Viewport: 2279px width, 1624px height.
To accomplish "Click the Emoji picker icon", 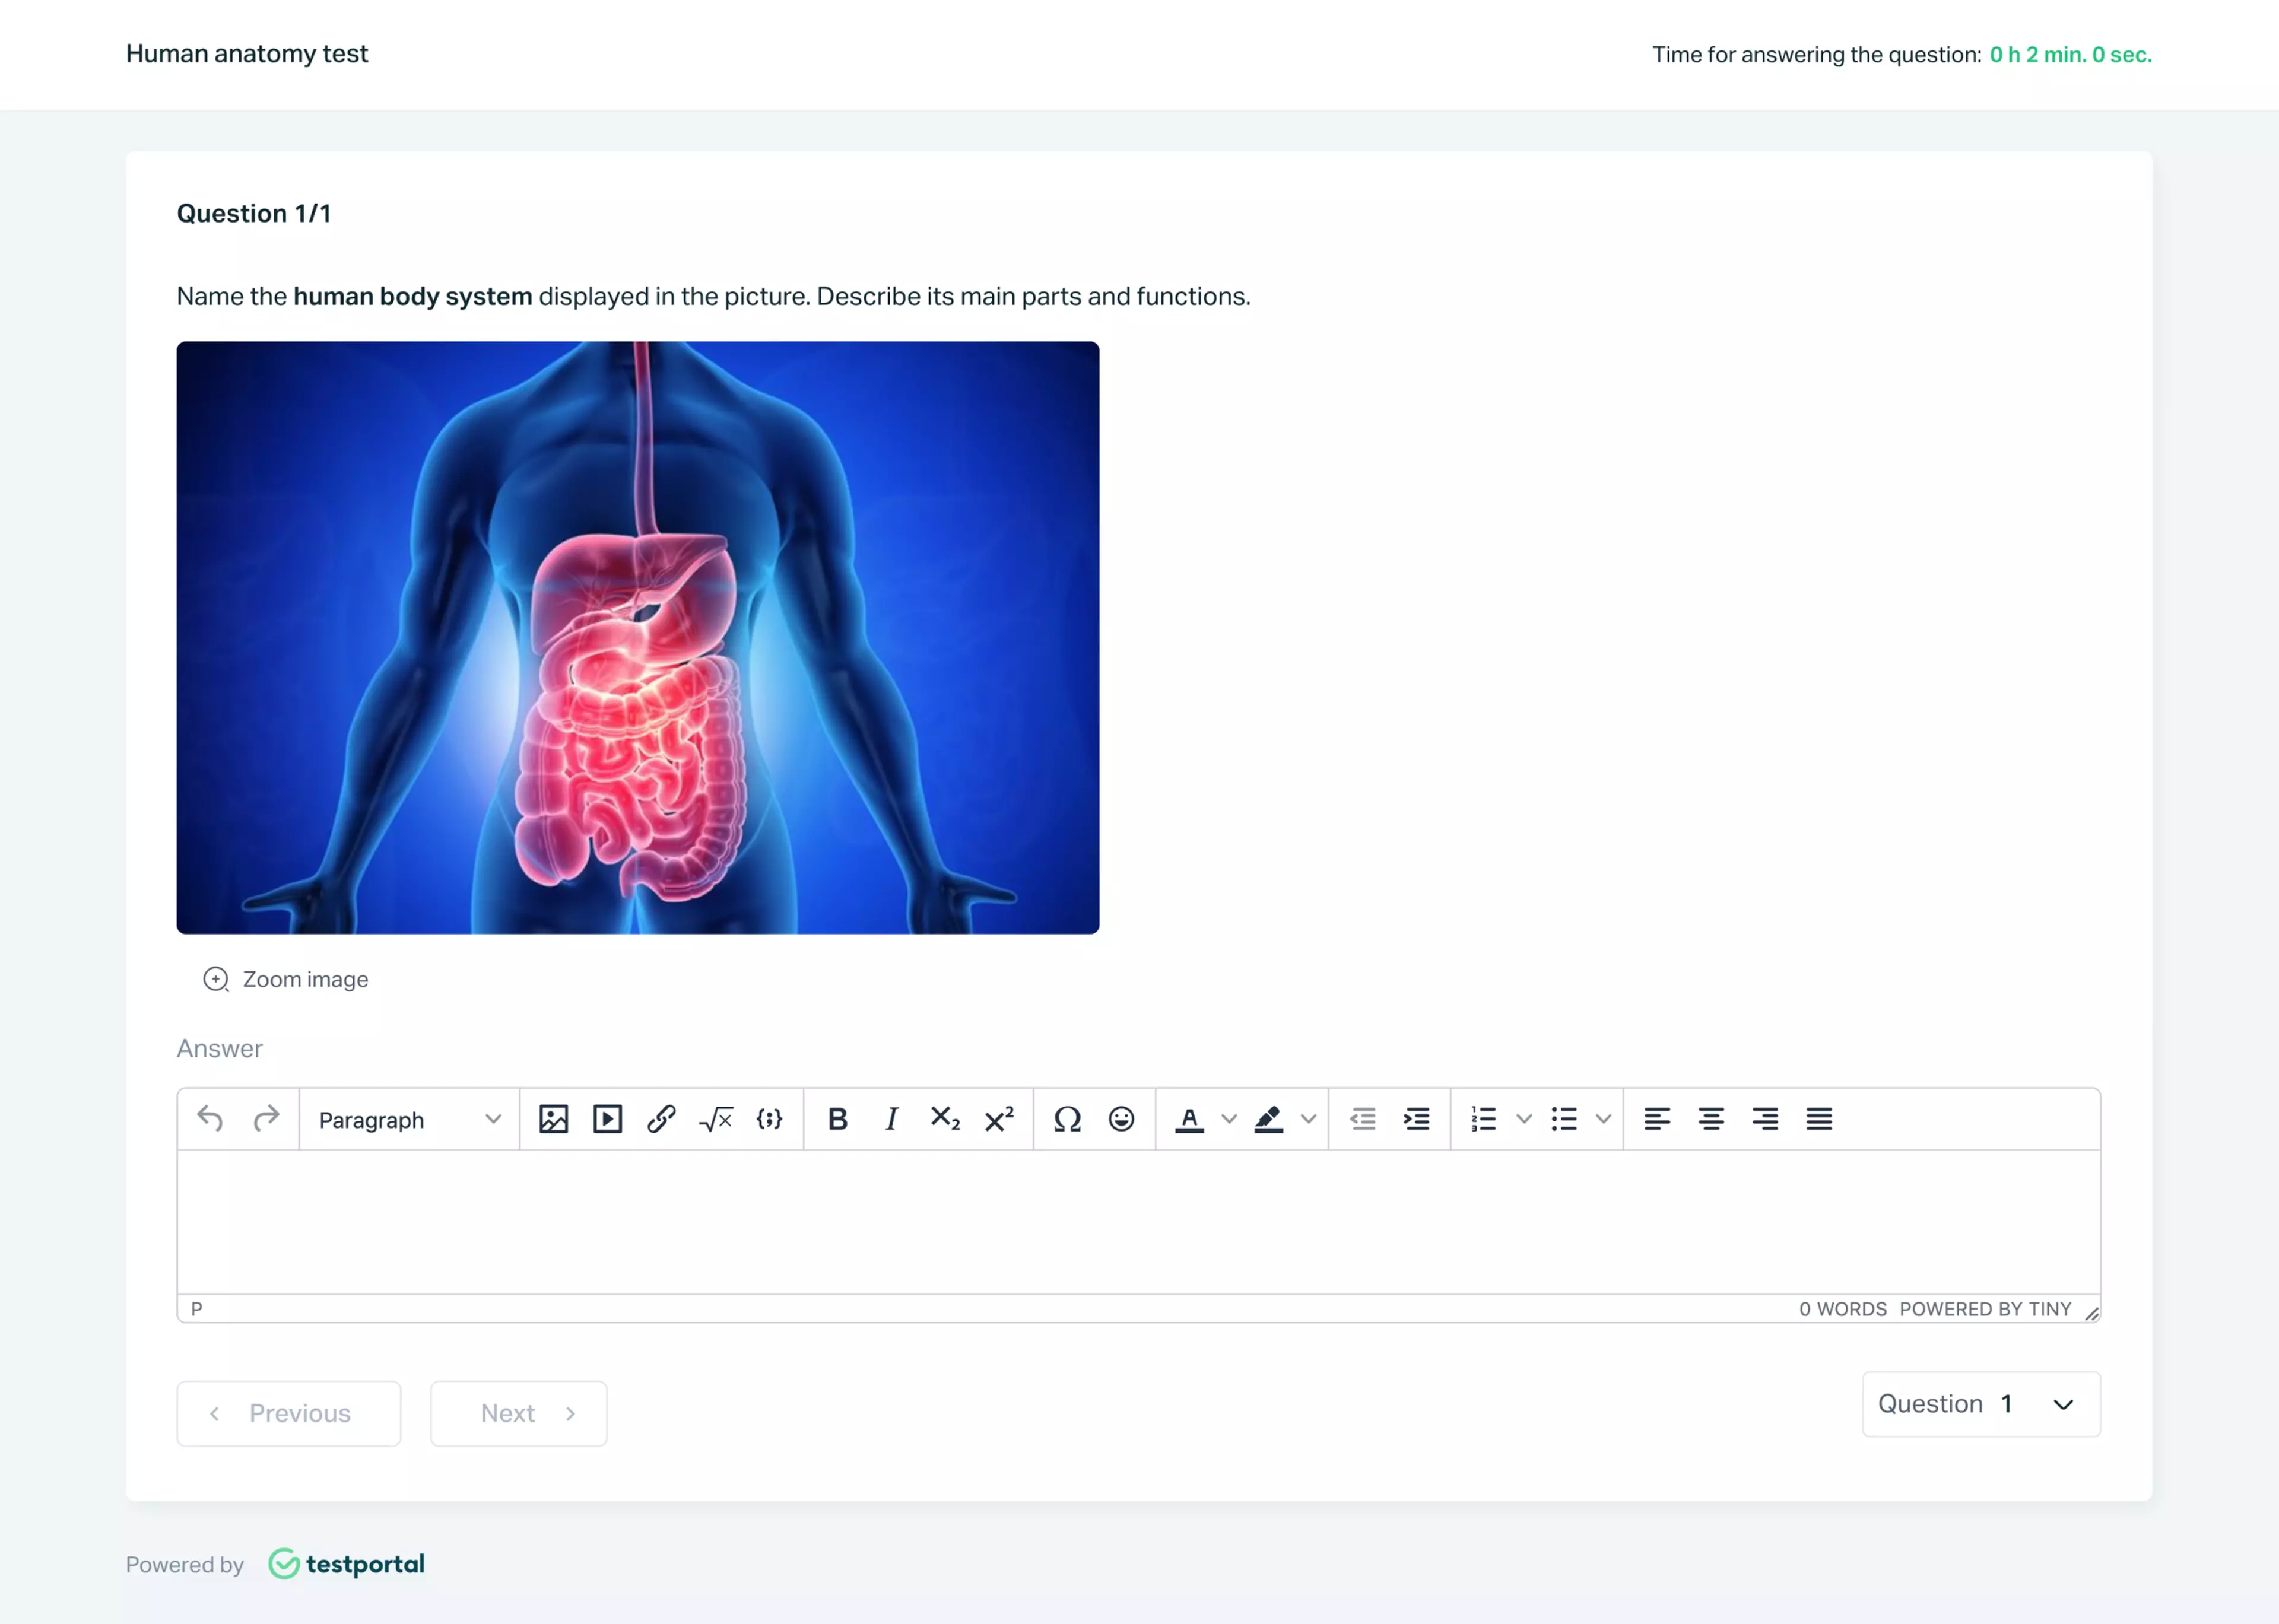I will [1121, 1120].
